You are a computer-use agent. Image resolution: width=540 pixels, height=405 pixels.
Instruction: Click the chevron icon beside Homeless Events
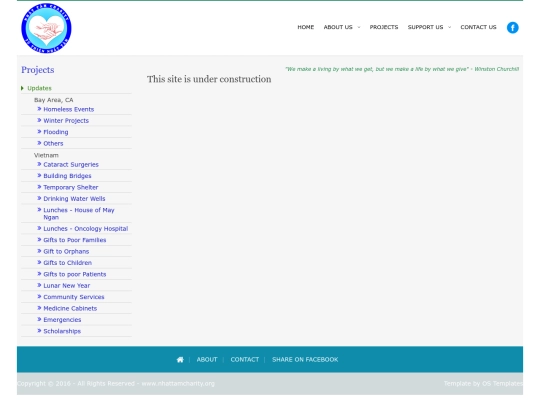point(39,109)
